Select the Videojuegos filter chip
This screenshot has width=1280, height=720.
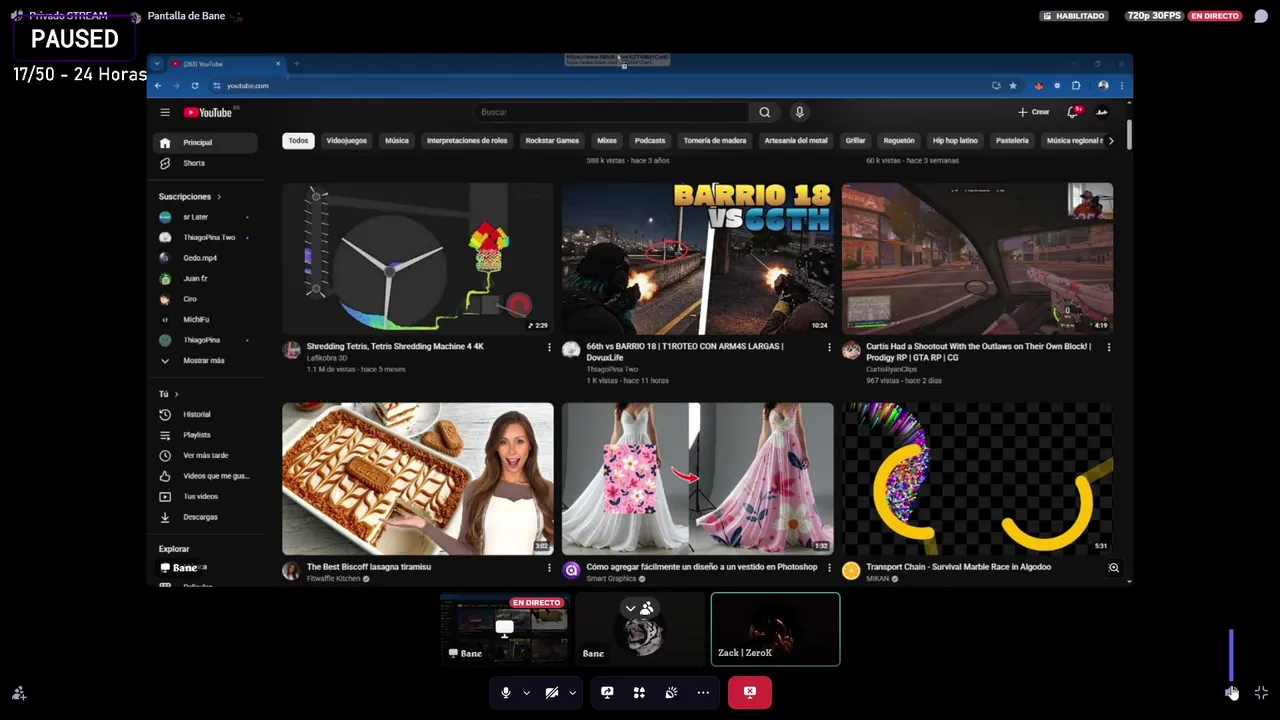346,141
